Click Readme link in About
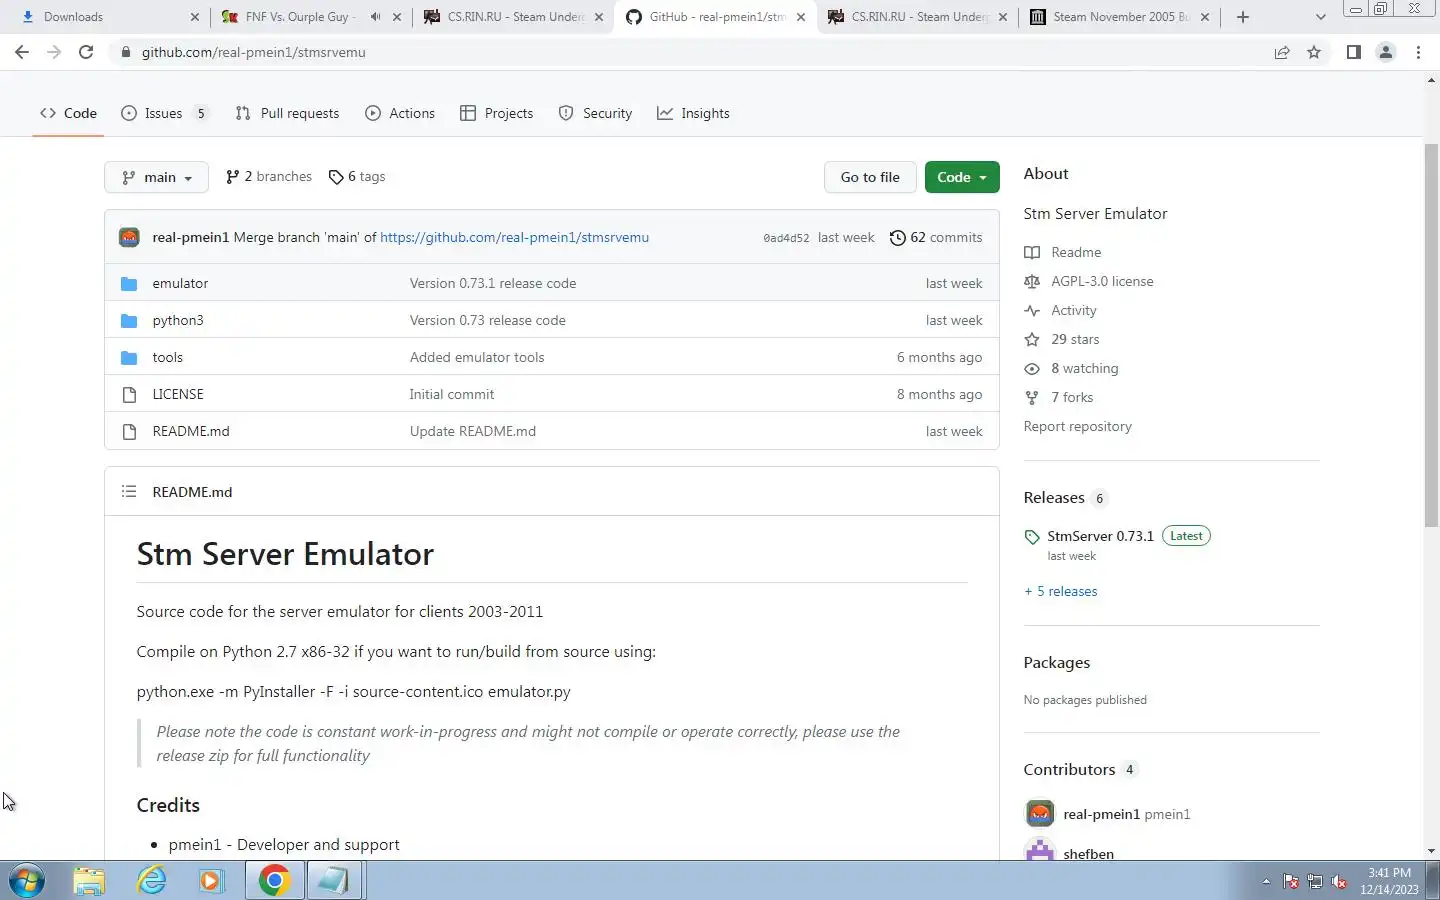 click(1076, 252)
